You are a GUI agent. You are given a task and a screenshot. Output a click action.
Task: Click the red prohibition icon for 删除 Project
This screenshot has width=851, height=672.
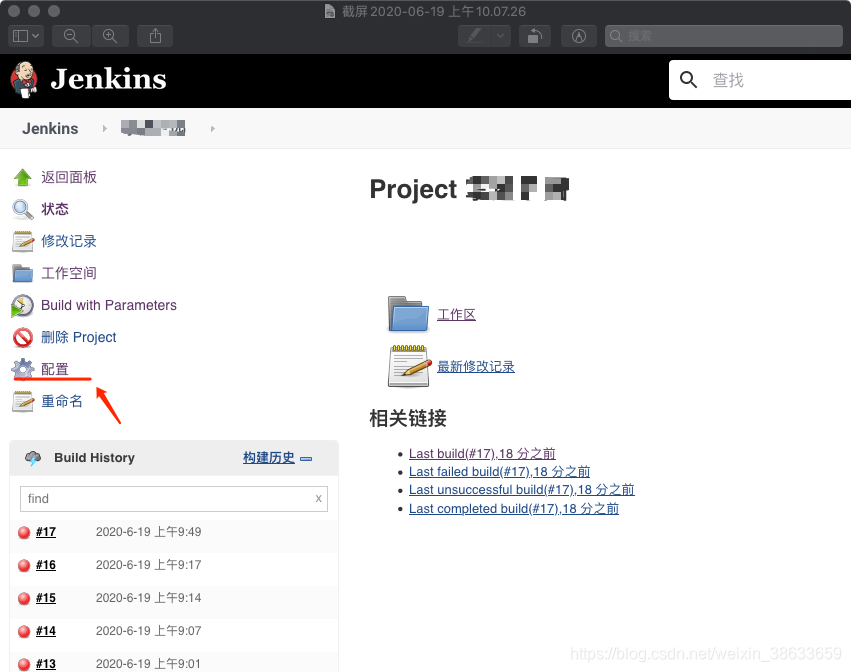tap(23, 338)
